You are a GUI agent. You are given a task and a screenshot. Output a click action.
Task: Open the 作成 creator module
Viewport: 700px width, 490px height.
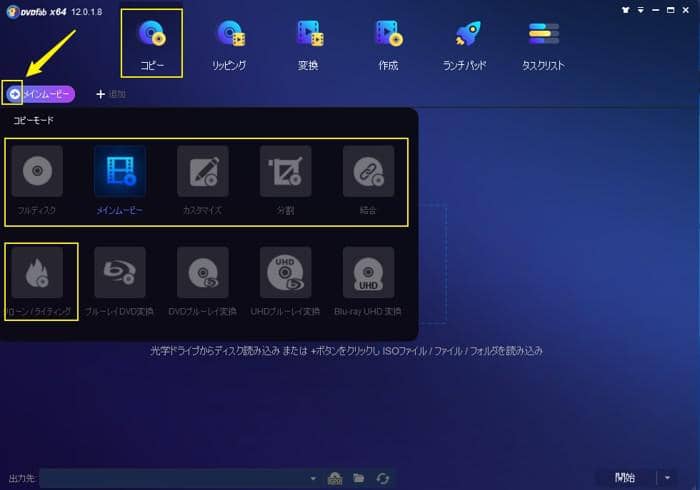[x=387, y=43]
